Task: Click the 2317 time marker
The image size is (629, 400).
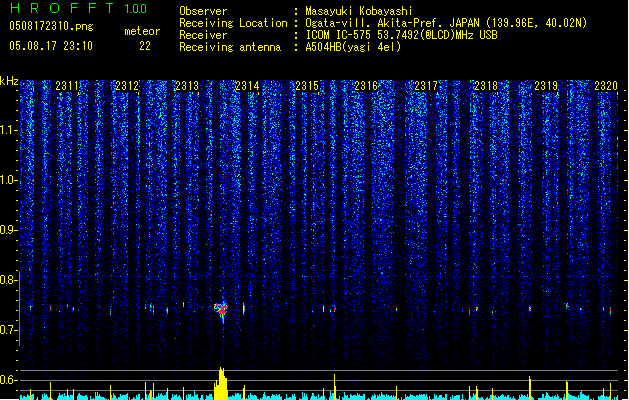Action: (x=426, y=86)
